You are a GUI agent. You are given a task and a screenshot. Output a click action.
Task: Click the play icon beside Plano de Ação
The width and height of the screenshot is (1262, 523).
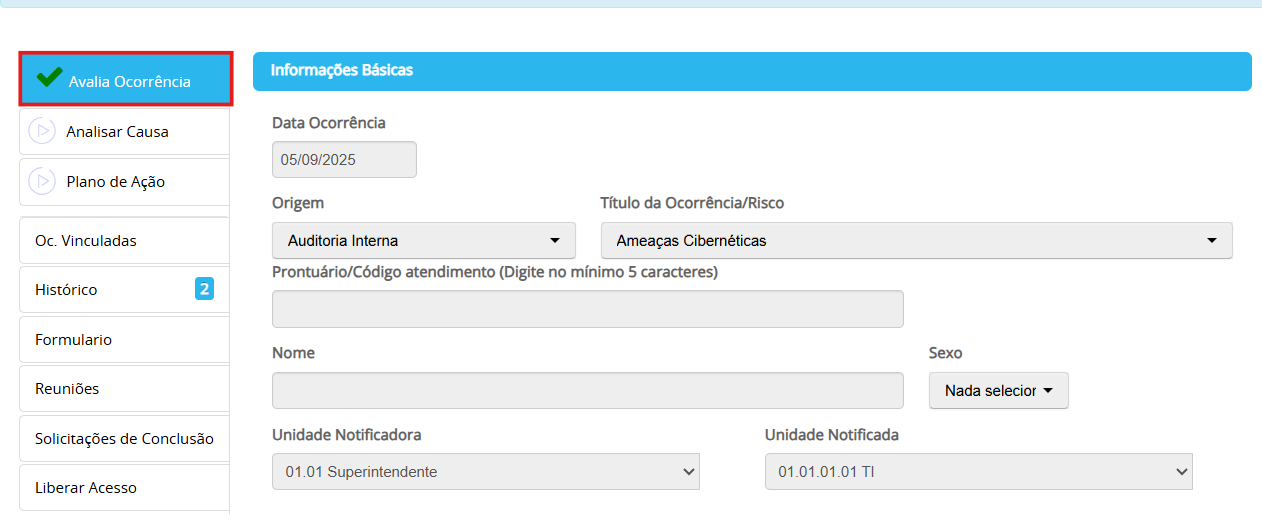click(x=41, y=182)
